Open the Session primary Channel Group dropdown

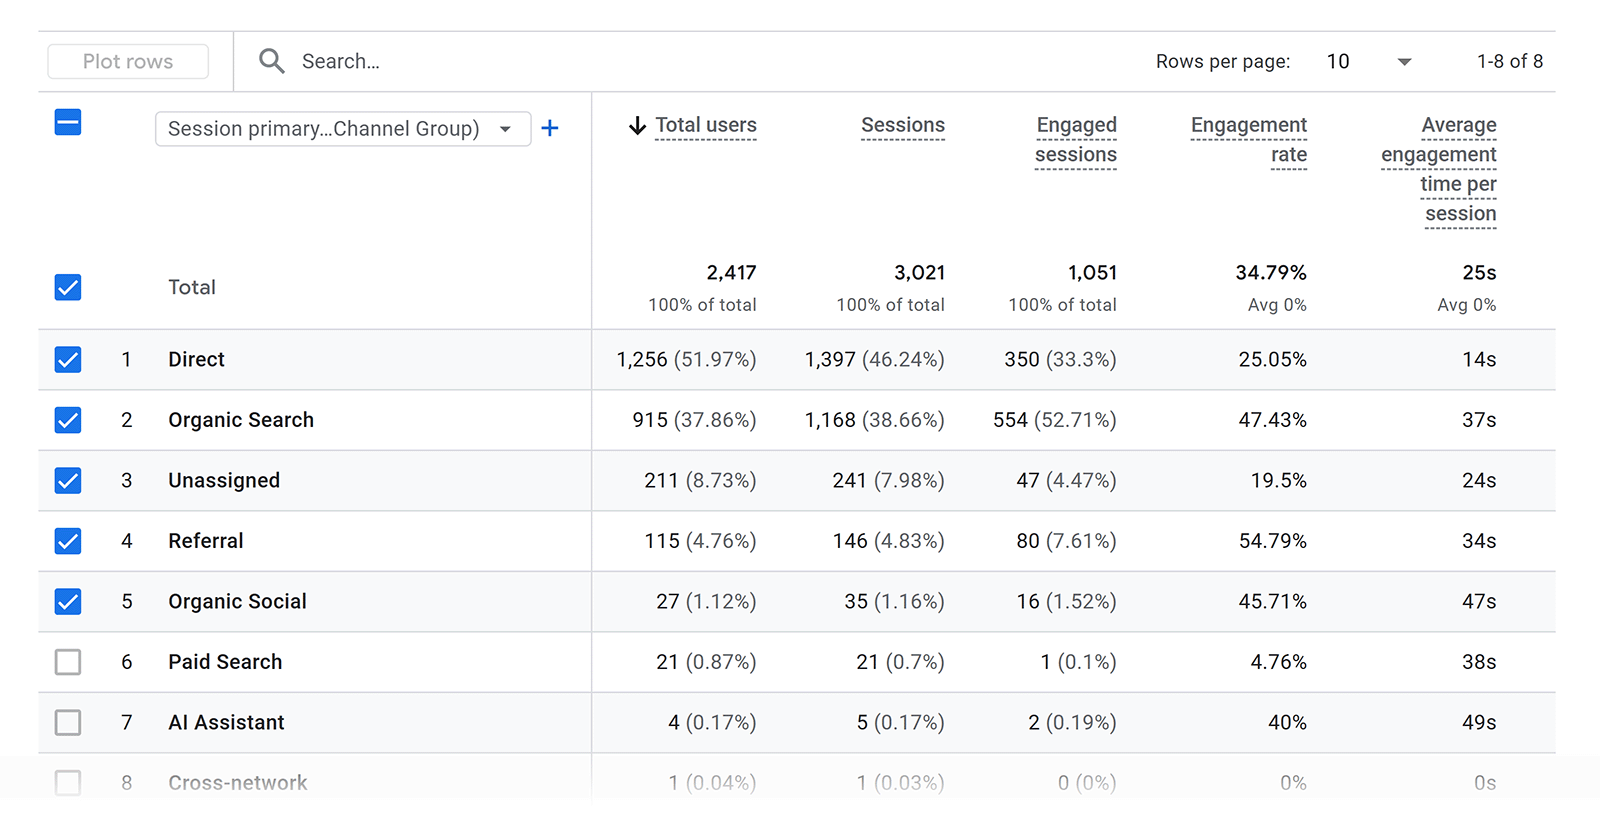click(x=343, y=129)
